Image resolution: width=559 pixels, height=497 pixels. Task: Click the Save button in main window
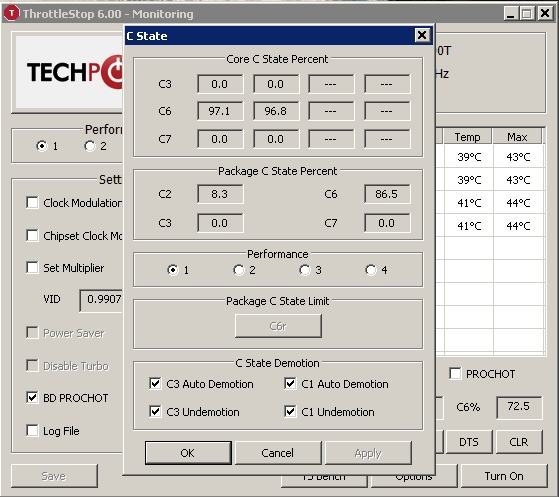point(54,476)
